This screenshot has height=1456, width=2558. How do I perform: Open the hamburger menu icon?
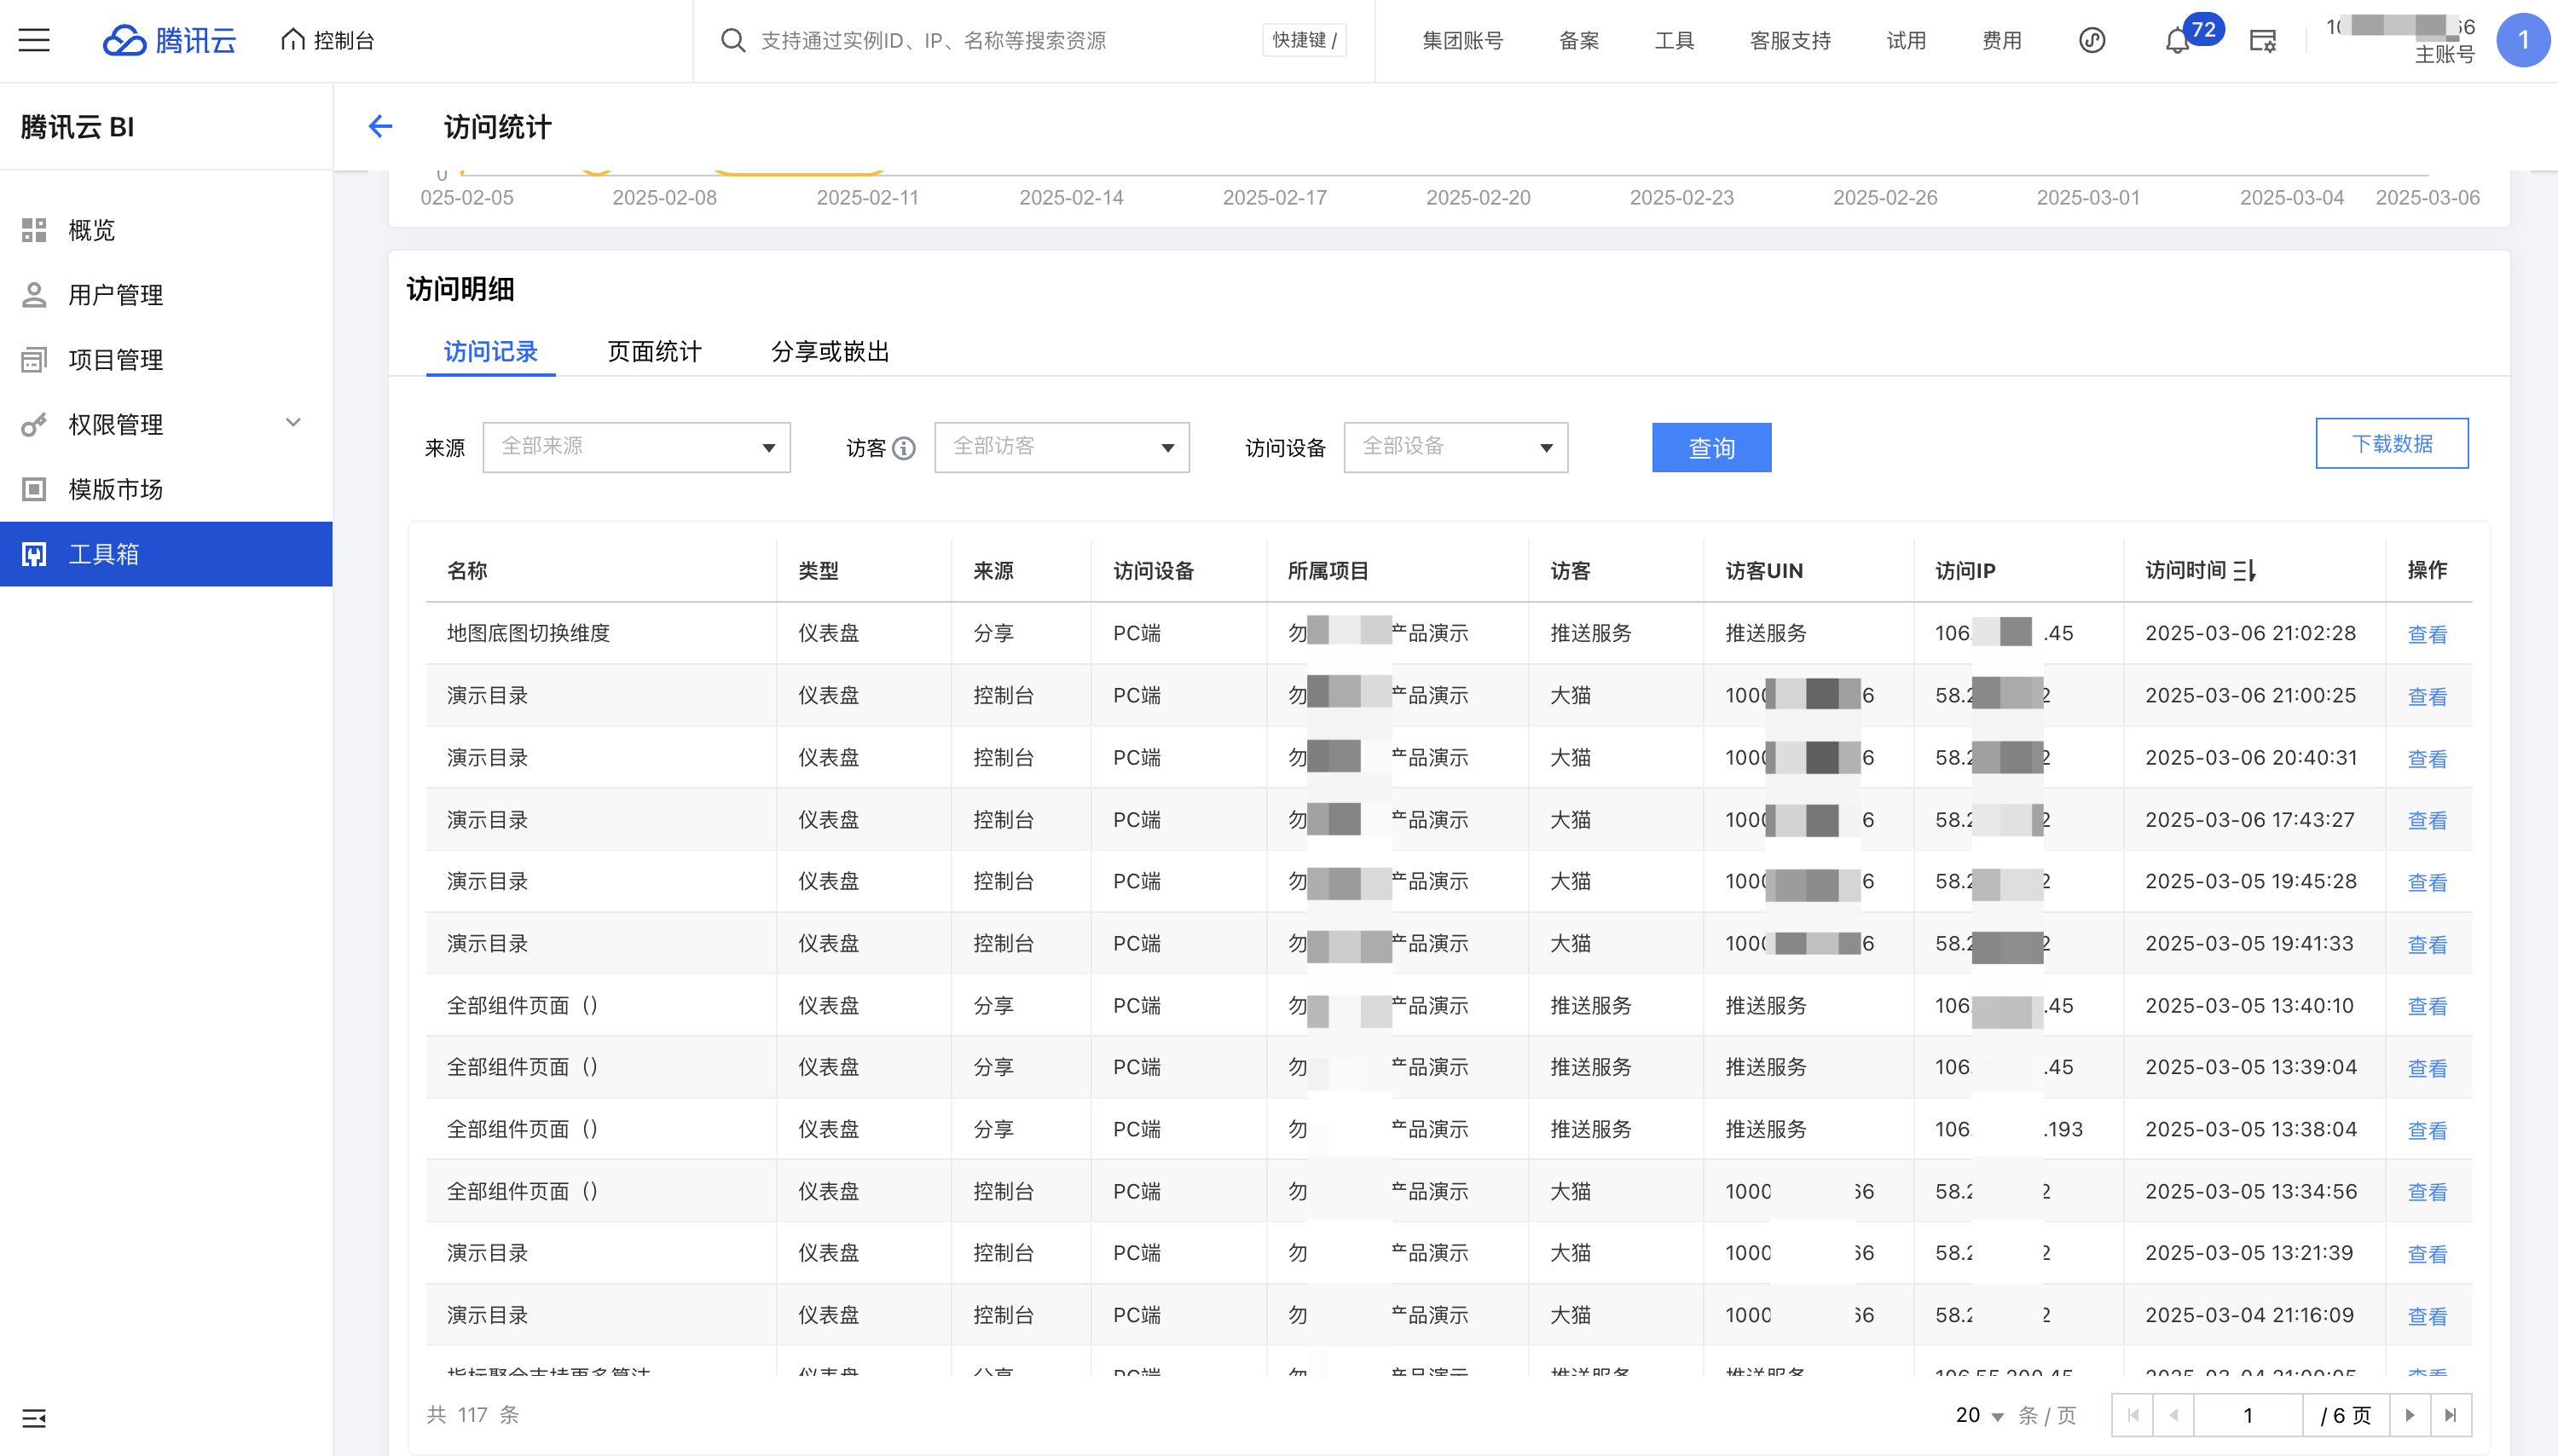pos(34,40)
